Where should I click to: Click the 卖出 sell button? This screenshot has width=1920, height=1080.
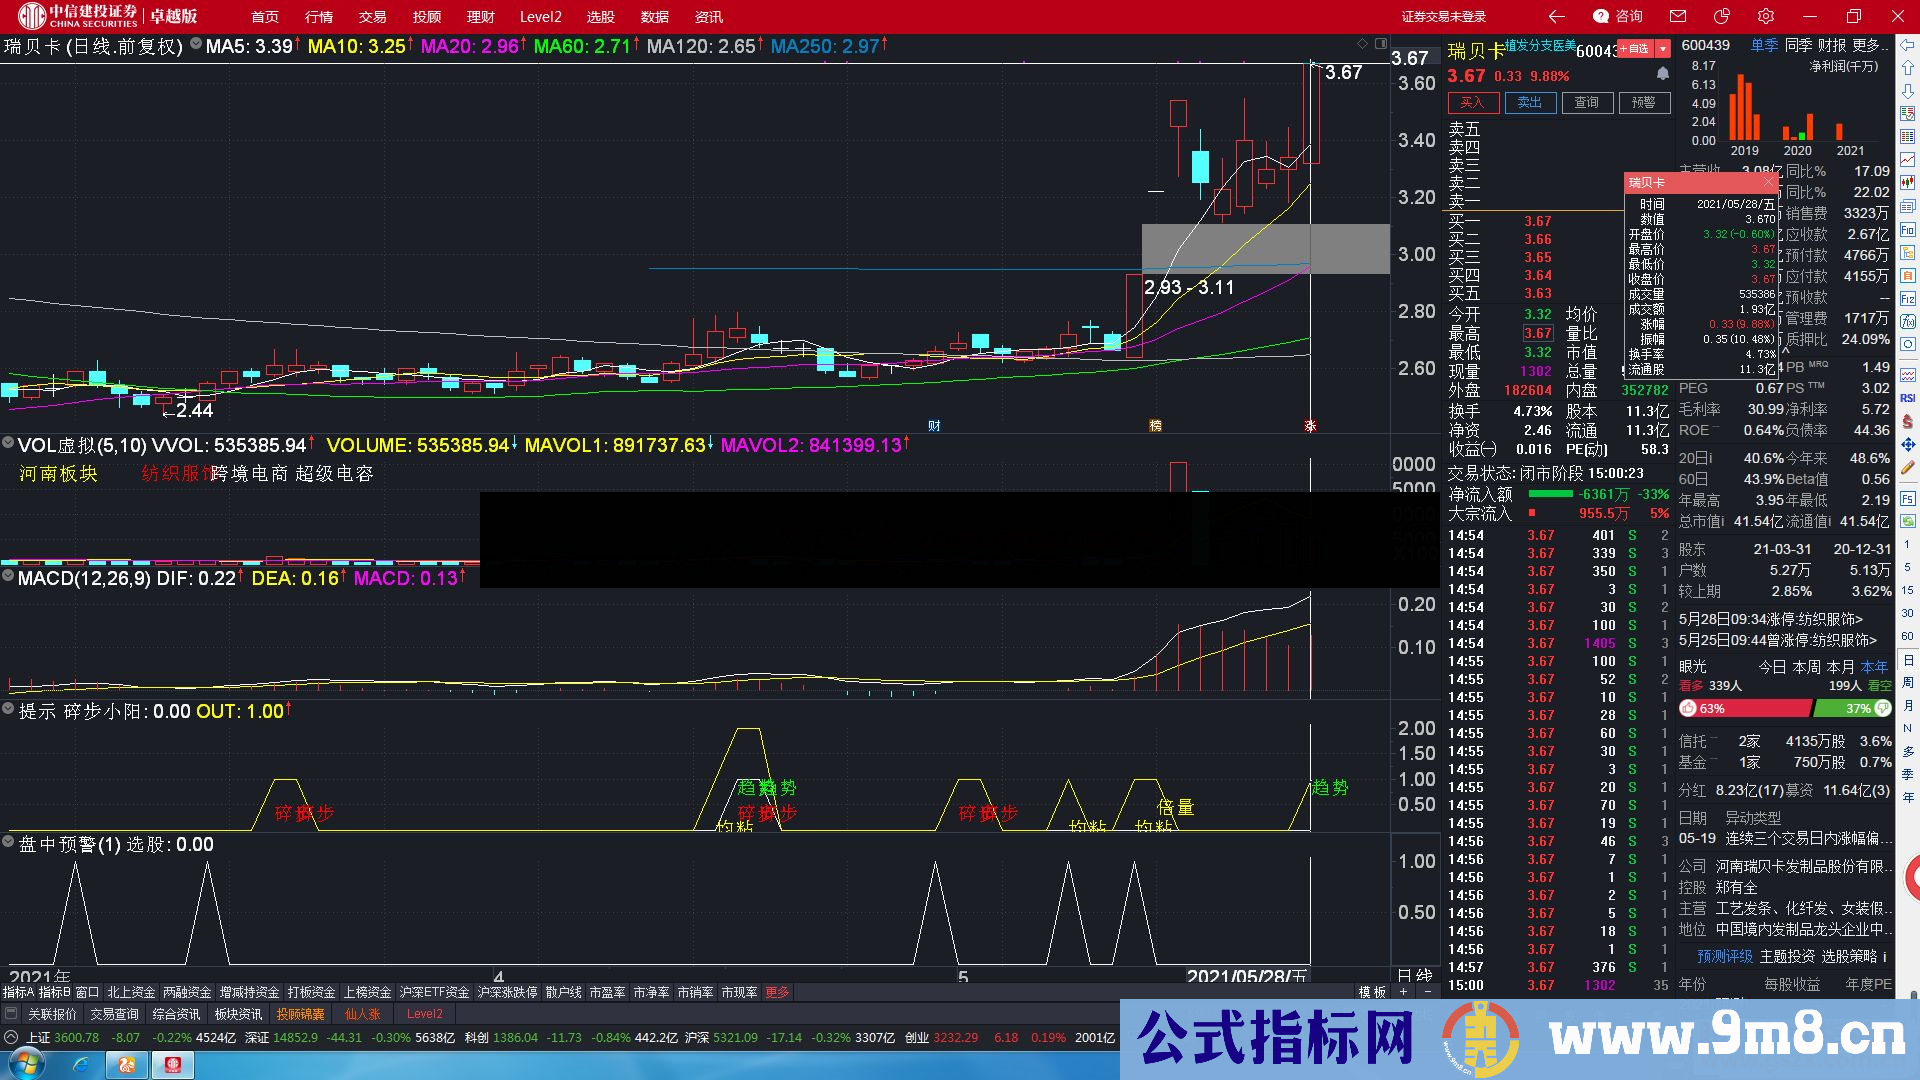(1529, 102)
